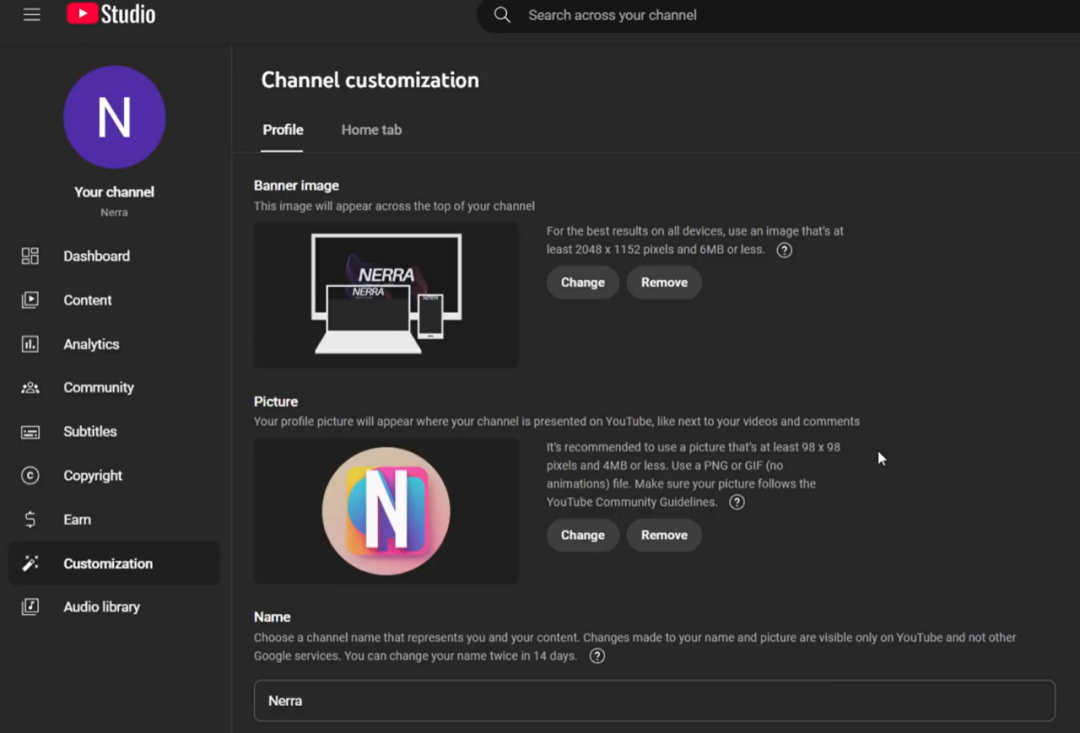Click the channel name field containing Nerra
The height and width of the screenshot is (733, 1080).
click(654, 701)
